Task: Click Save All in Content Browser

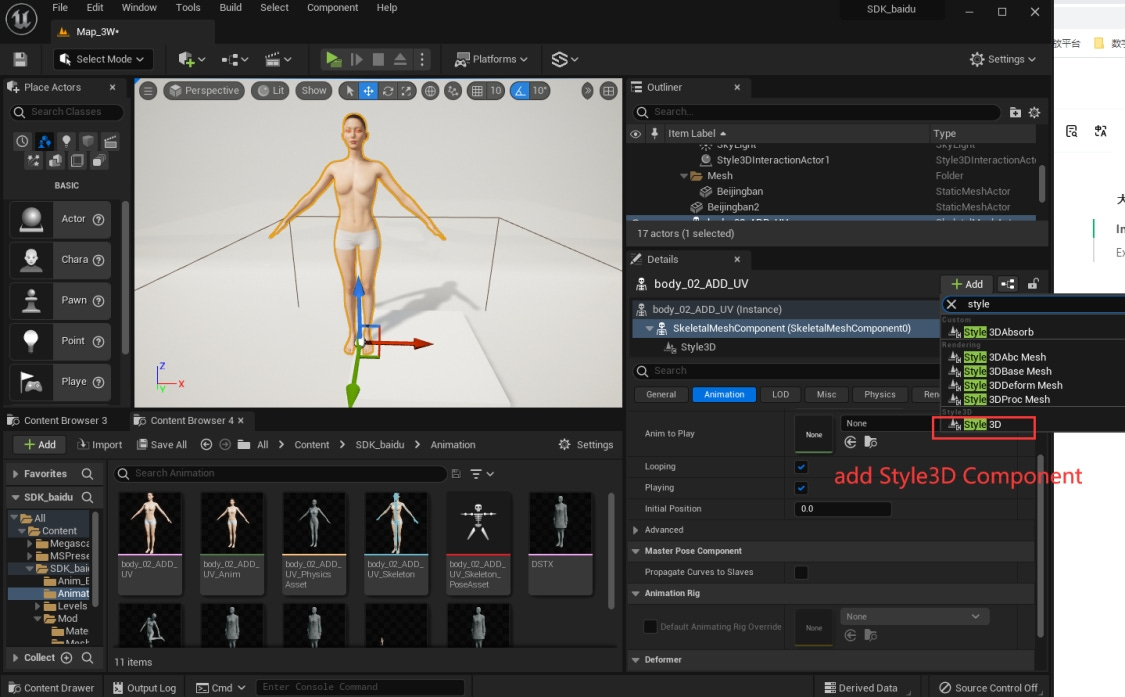Action: 162,445
